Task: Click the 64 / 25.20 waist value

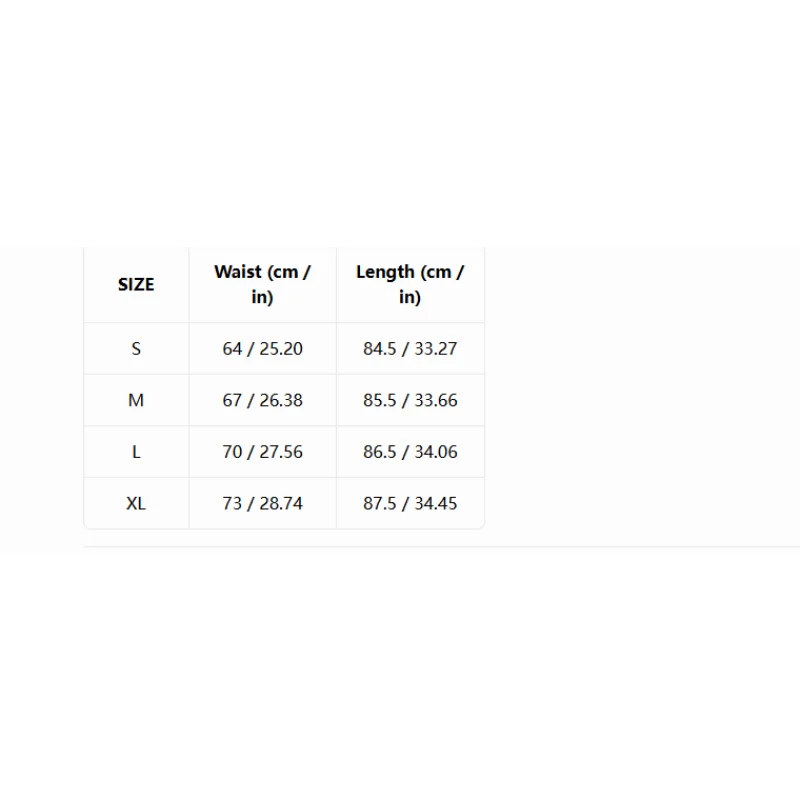Action: coord(262,348)
